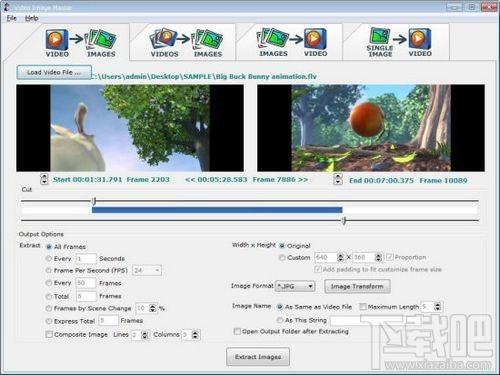The image size is (500, 375).
Task: Adjust the Scene Change percent stepper
Action: (x=153, y=308)
